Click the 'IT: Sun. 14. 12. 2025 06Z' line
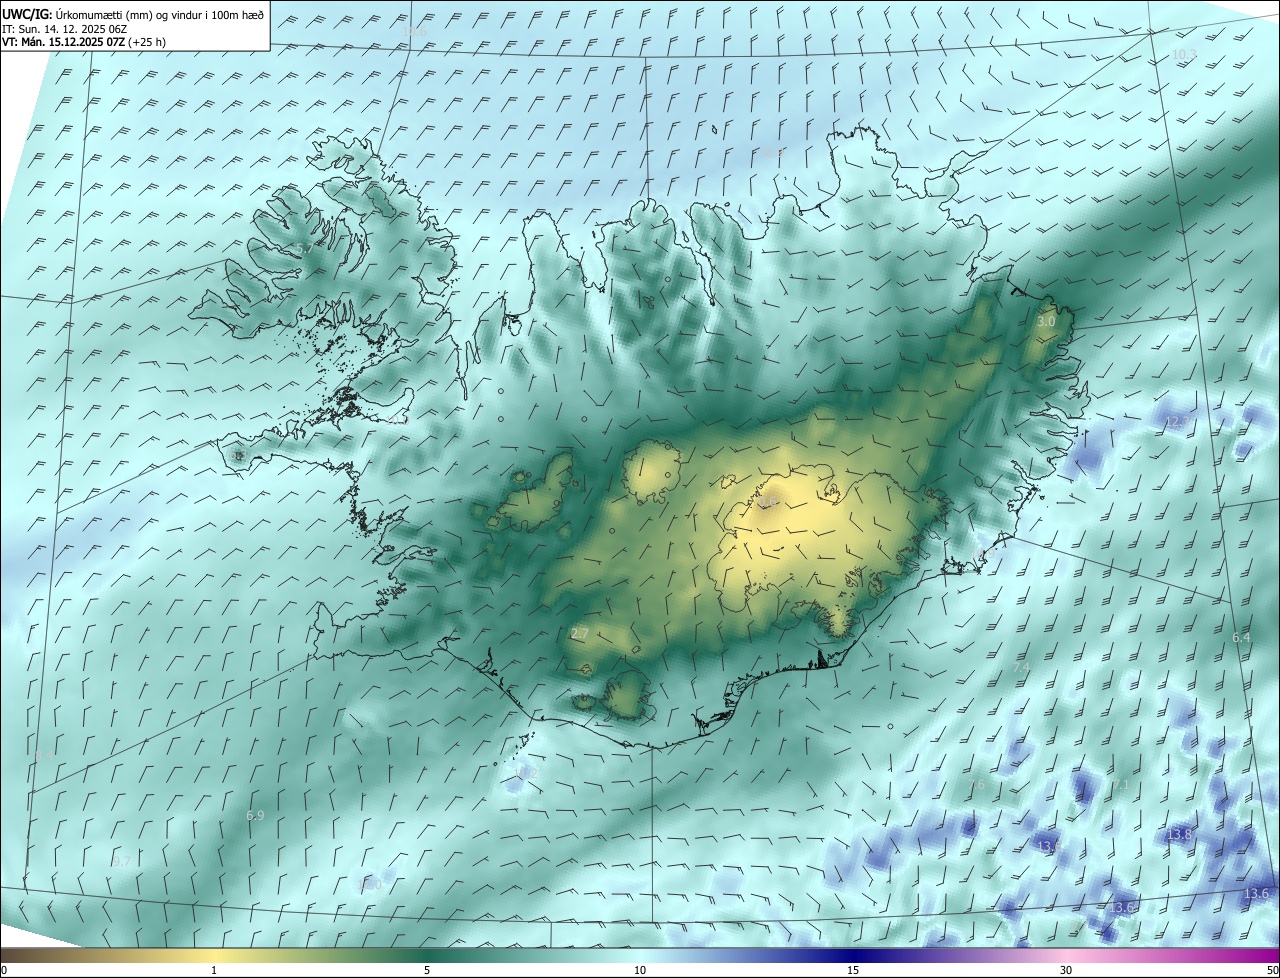1280x978 pixels. click(x=63, y=28)
